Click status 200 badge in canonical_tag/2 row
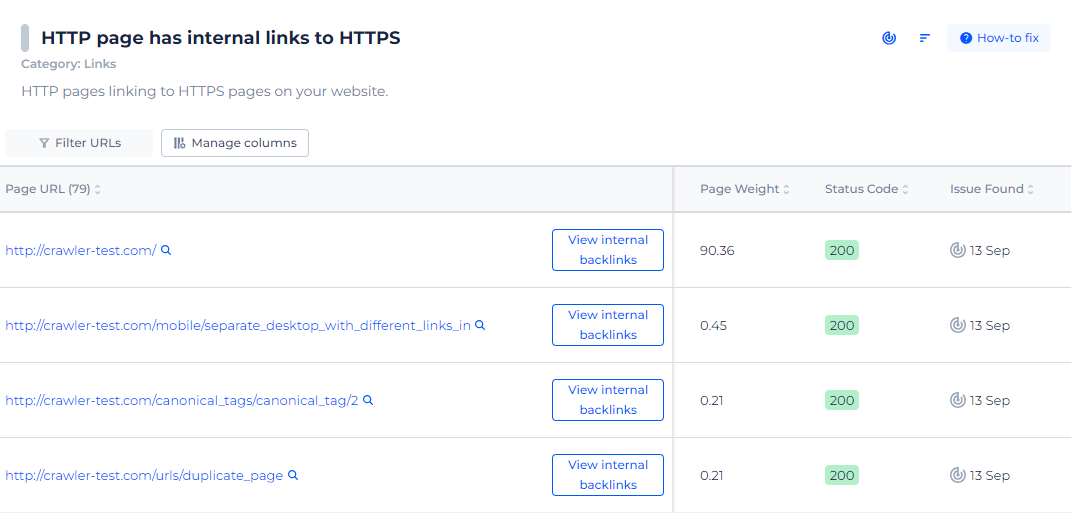 842,400
